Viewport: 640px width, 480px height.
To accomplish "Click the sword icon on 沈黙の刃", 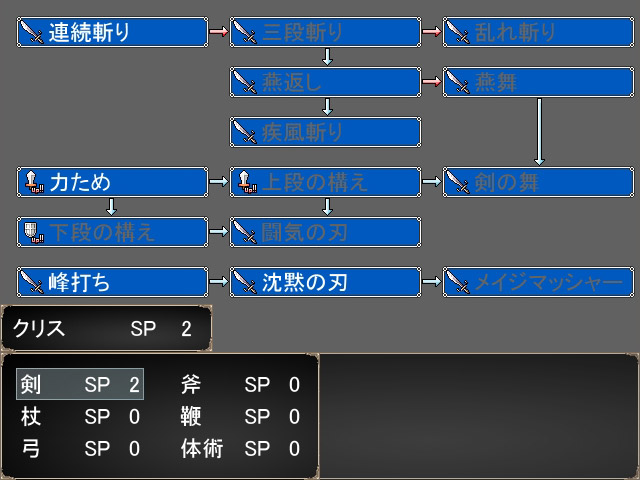I will (x=245, y=282).
